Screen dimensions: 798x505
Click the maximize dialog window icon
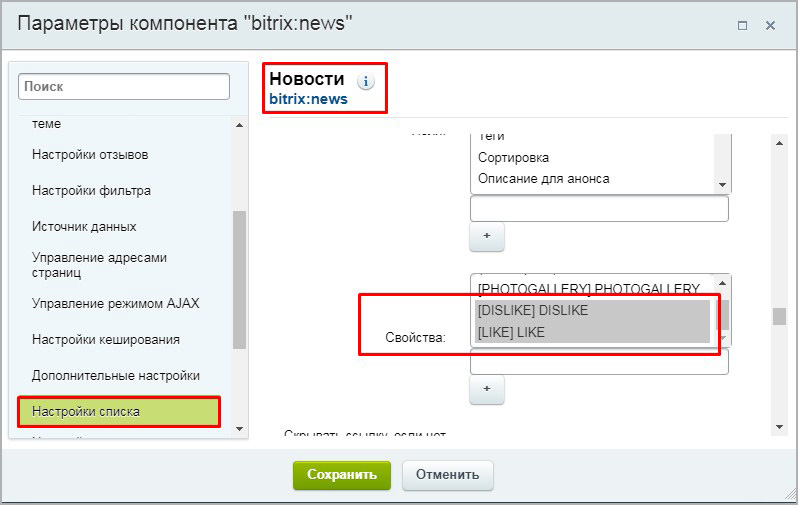[742, 25]
